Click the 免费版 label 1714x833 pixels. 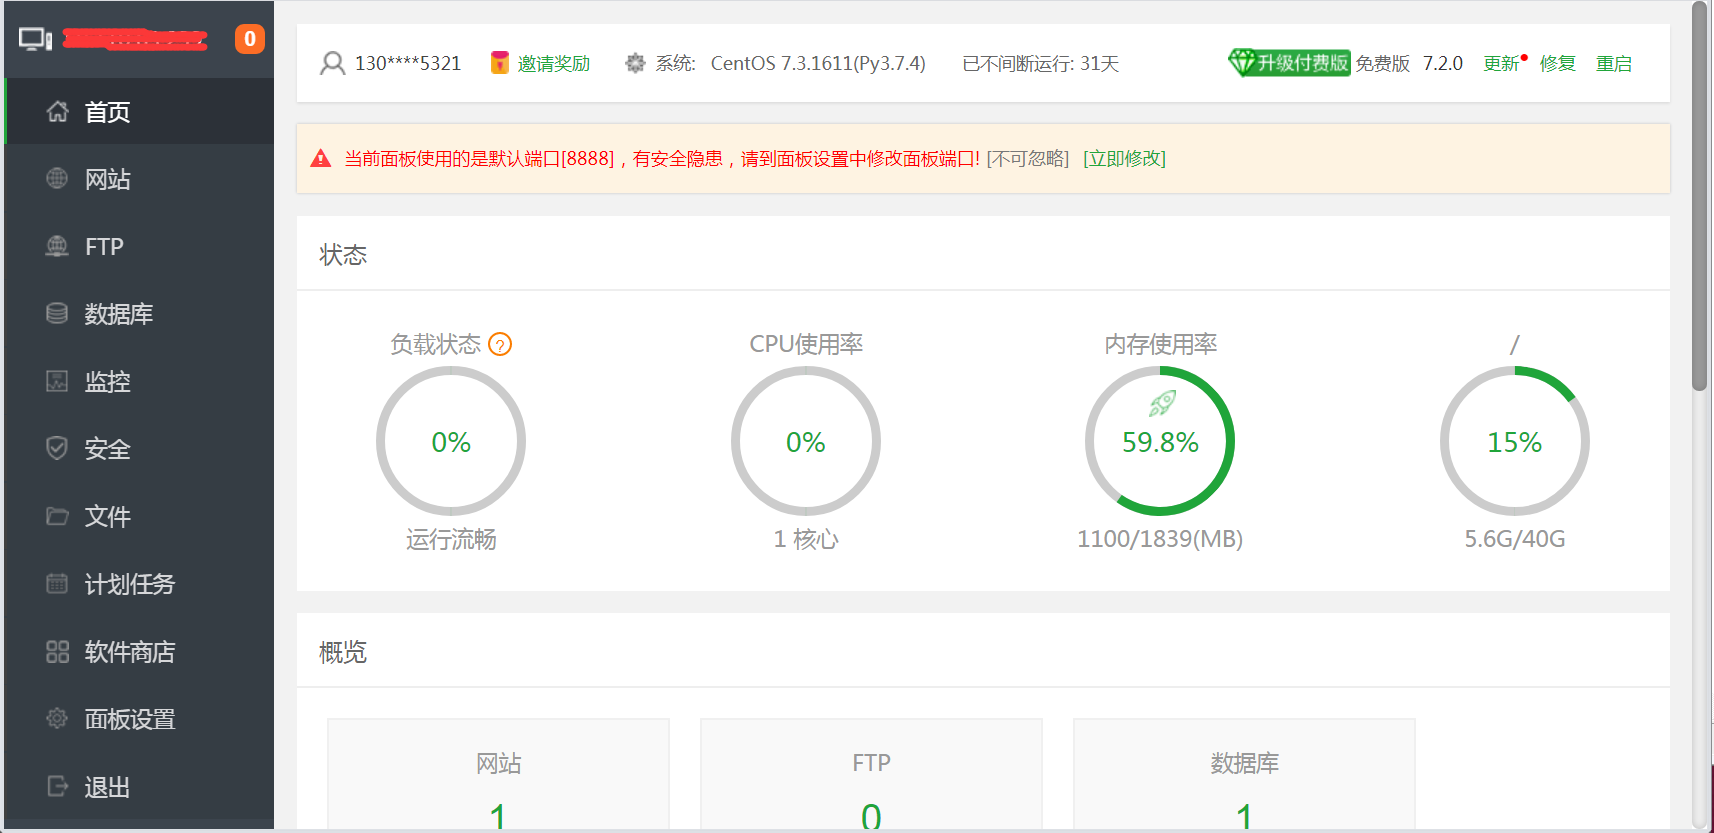pyautogui.click(x=1383, y=63)
